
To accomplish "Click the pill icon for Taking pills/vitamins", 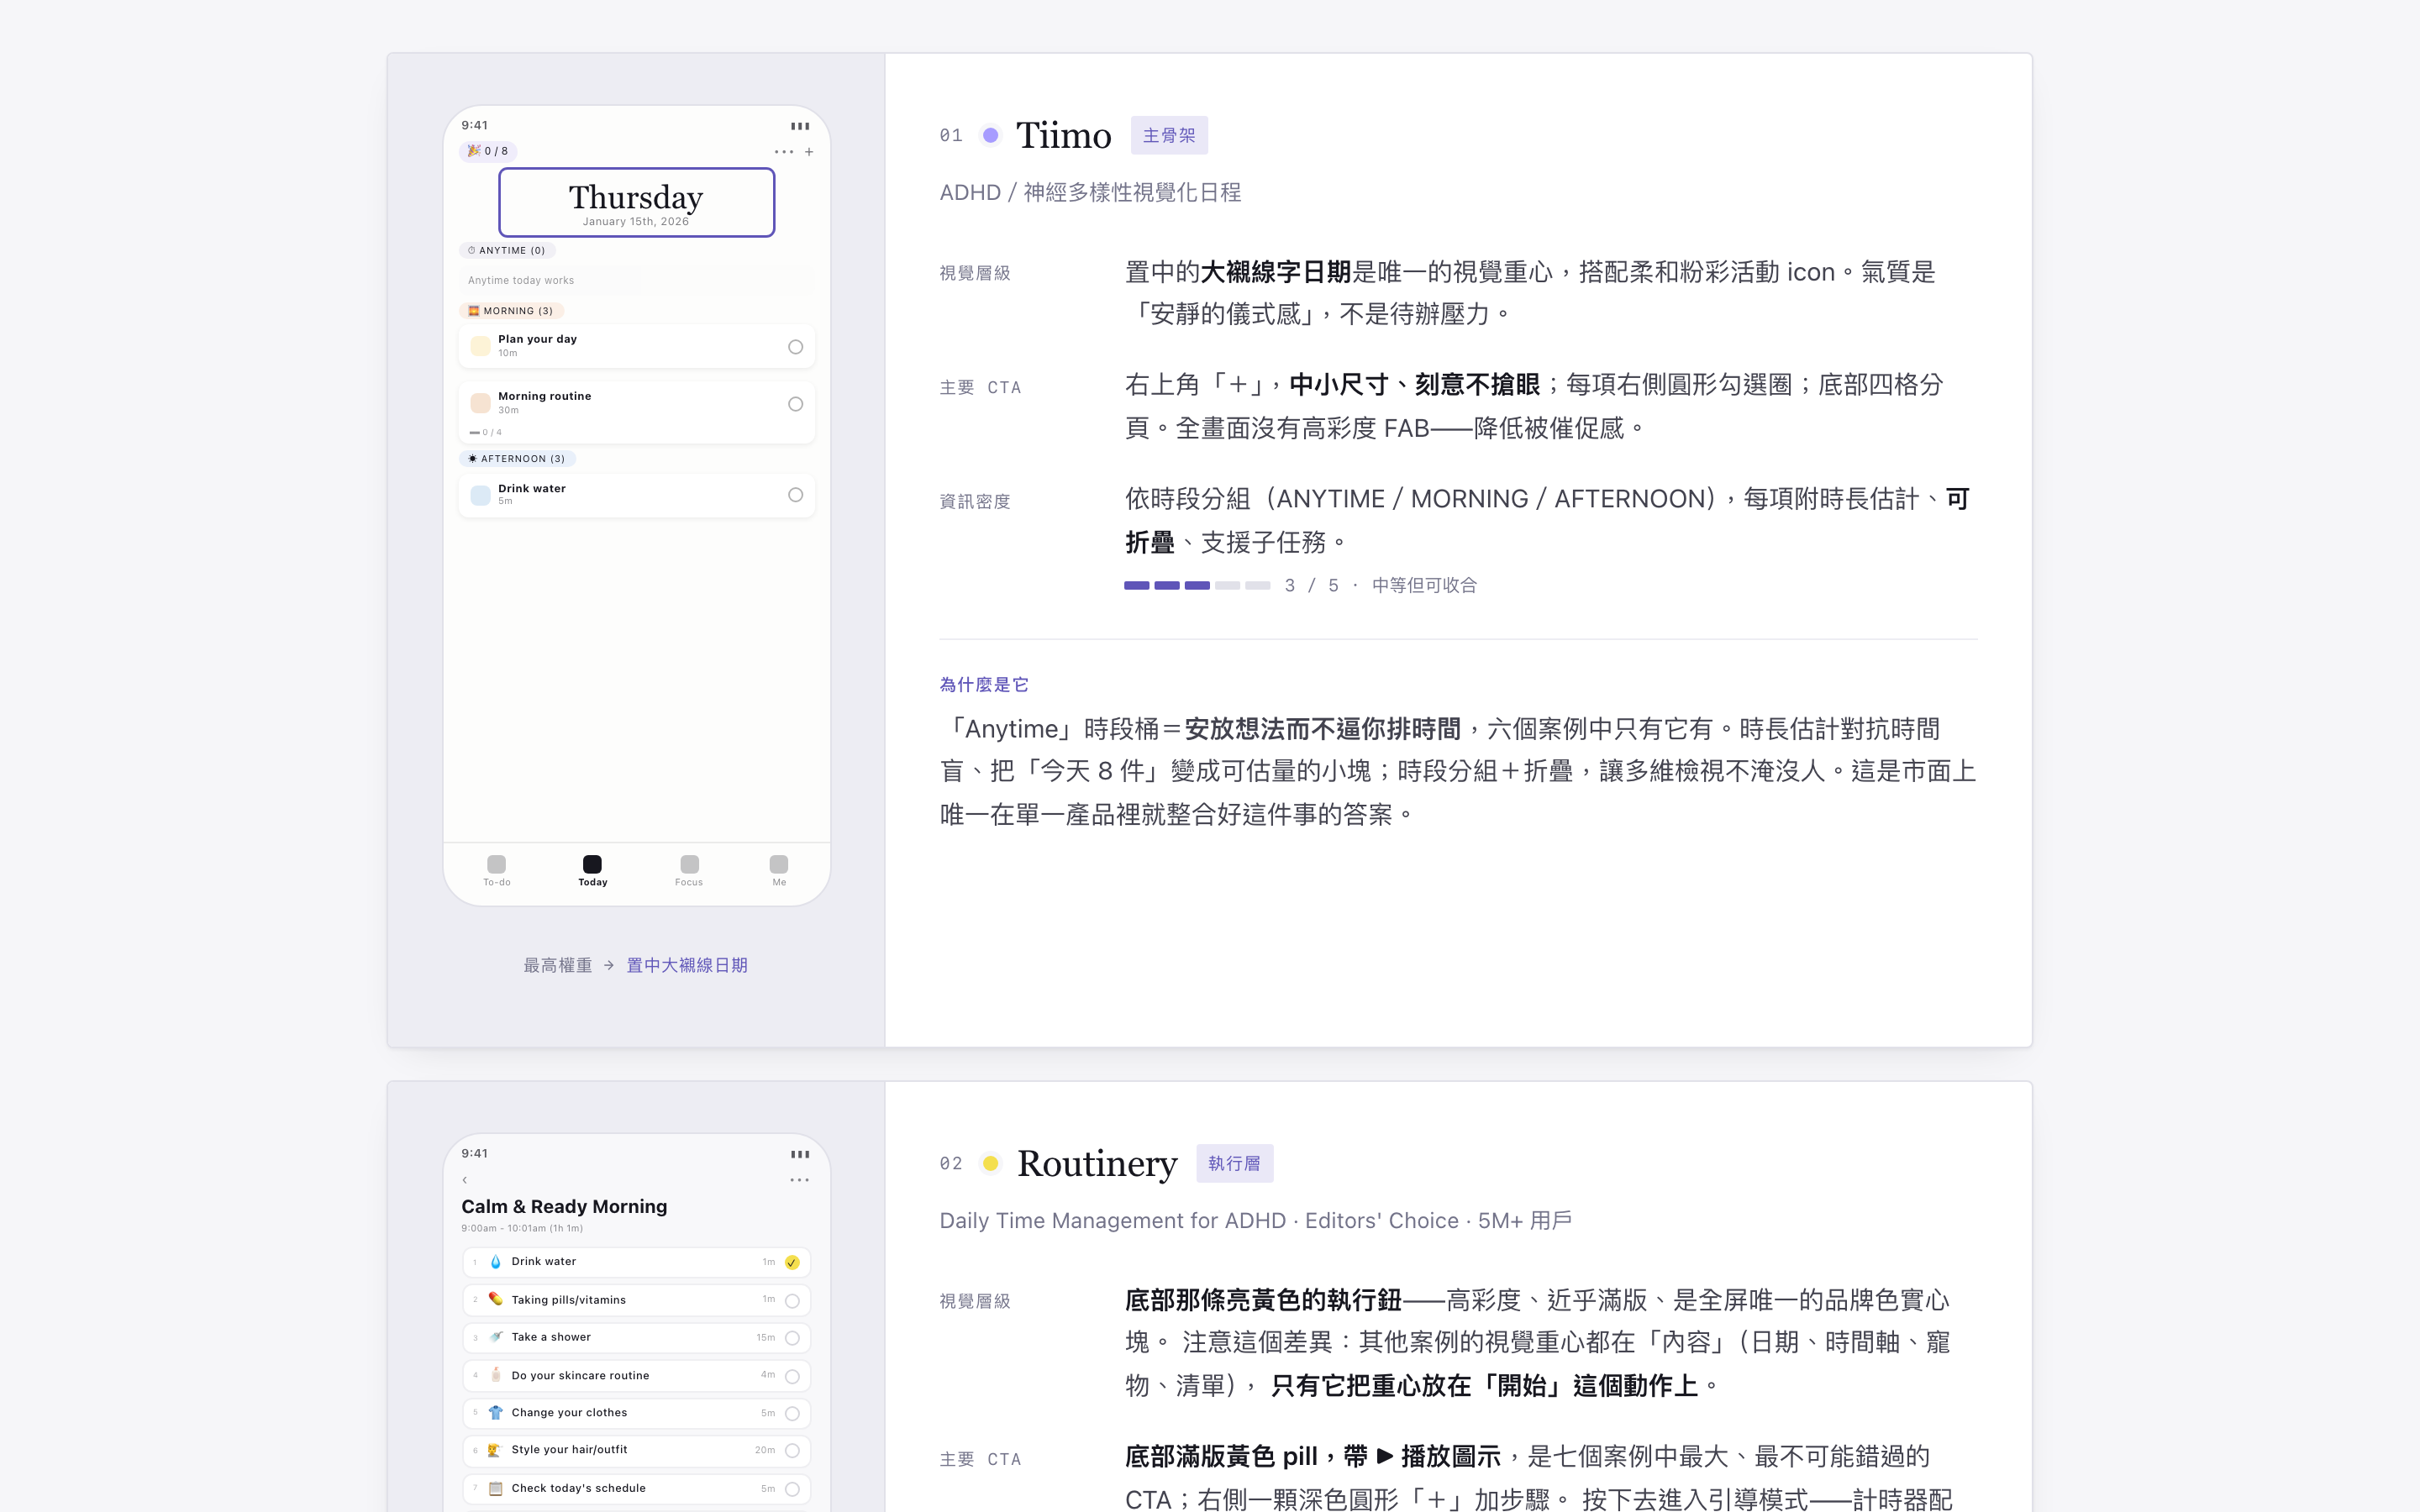I will coord(495,1299).
